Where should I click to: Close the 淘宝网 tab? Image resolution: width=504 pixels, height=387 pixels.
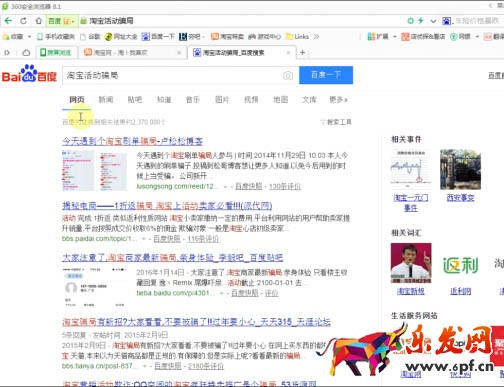[179, 53]
